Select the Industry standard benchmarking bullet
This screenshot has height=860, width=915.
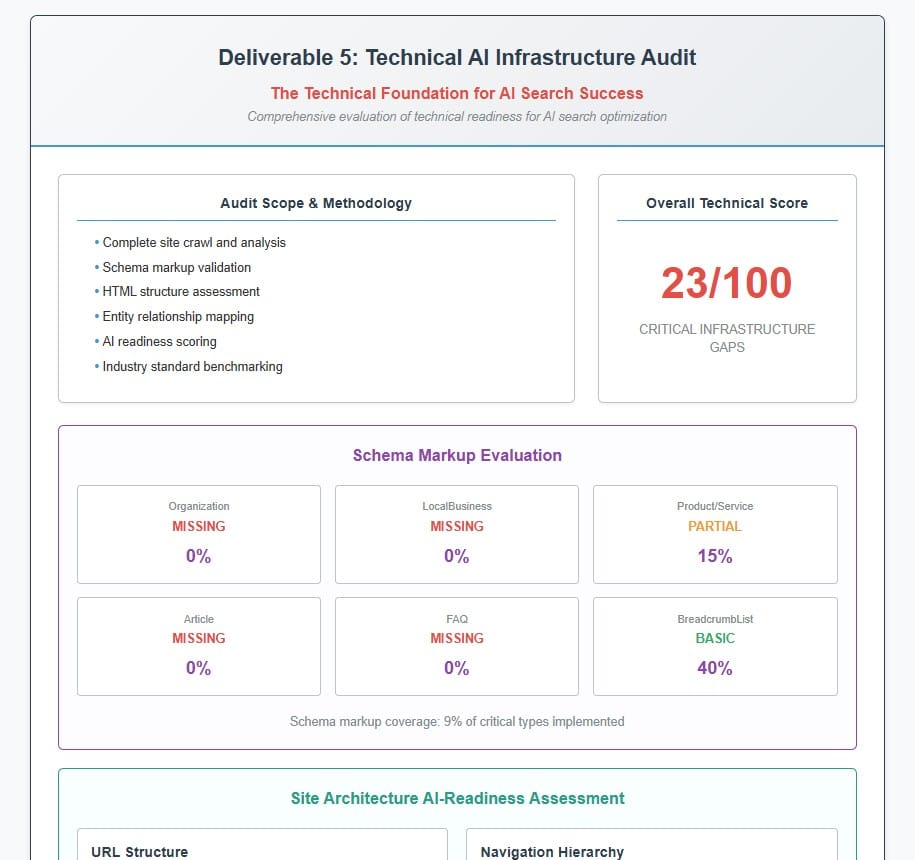tap(192, 366)
